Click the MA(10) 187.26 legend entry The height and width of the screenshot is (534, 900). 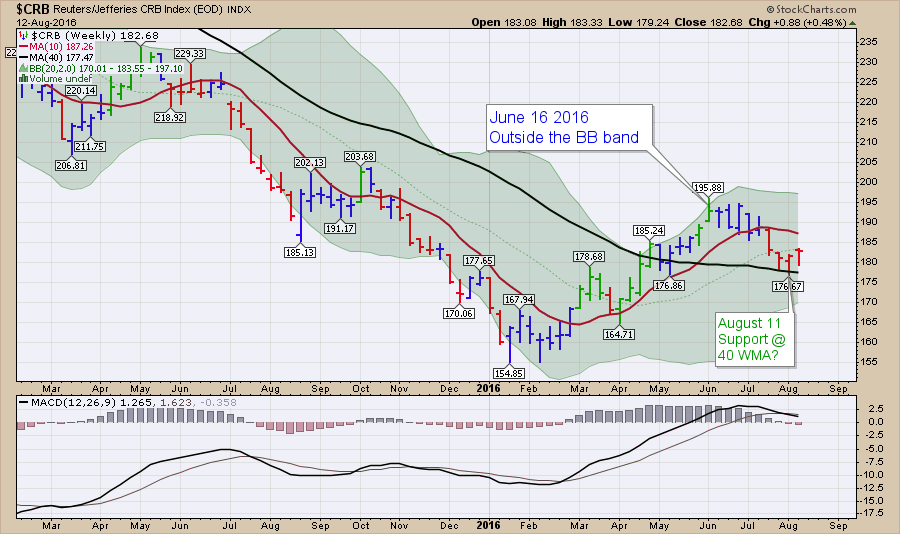[56, 47]
